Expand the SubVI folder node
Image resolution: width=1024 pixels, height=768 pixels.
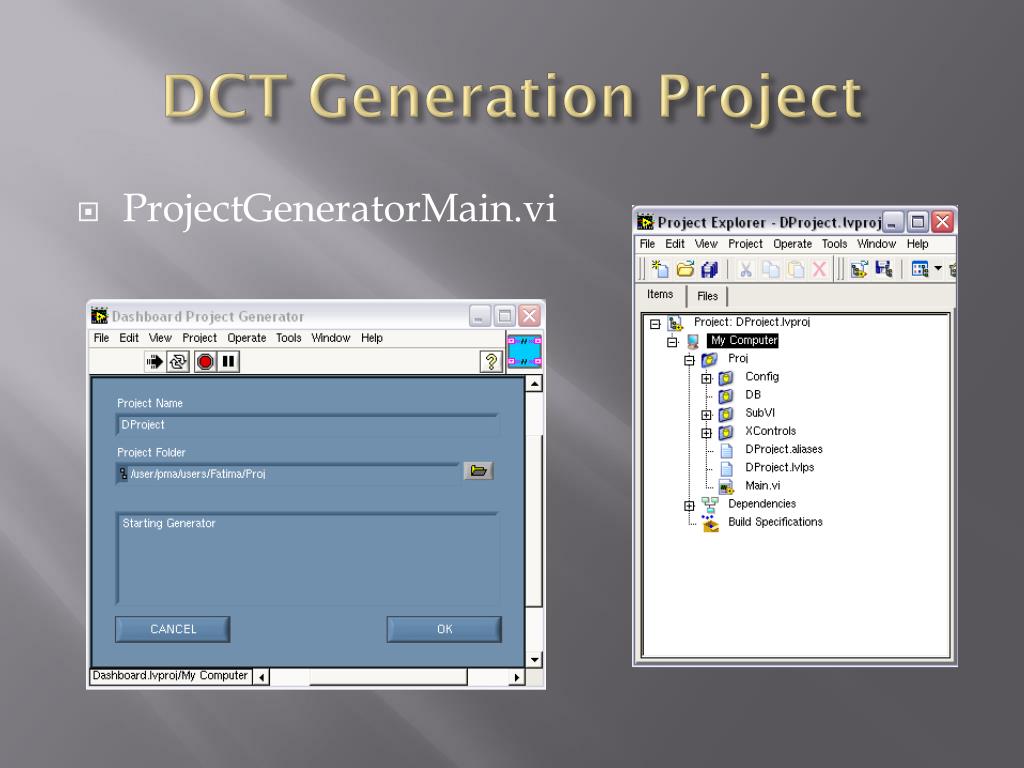pos(707,415)
